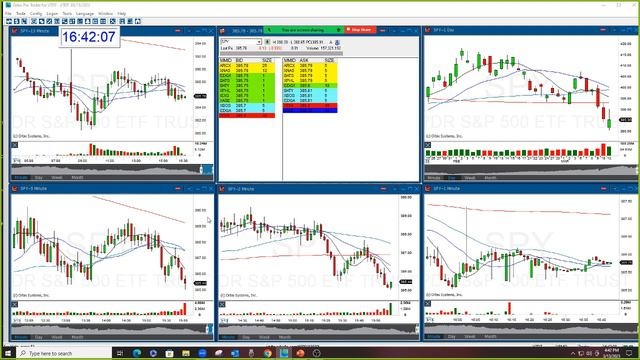Click the person icon in Level 2 window
640x360 pixels.
click(337, 42)
